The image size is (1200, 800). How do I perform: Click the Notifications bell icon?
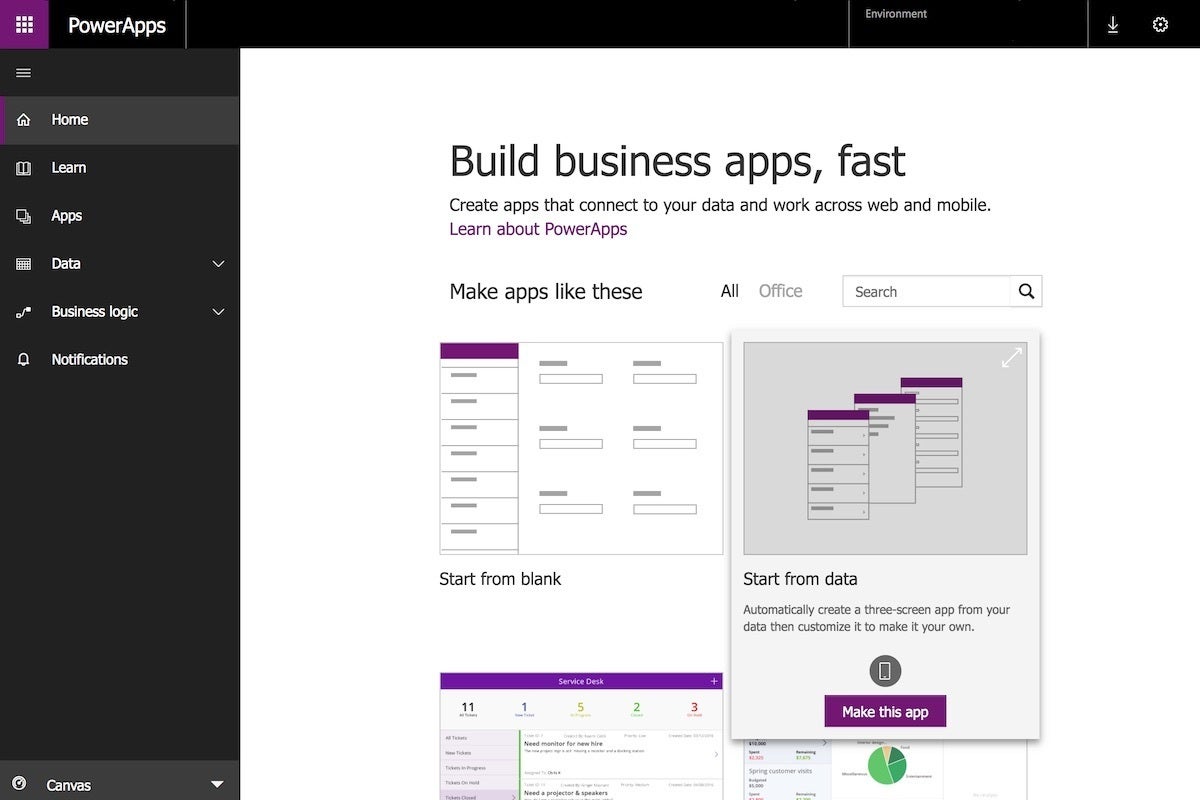point(24,360)
